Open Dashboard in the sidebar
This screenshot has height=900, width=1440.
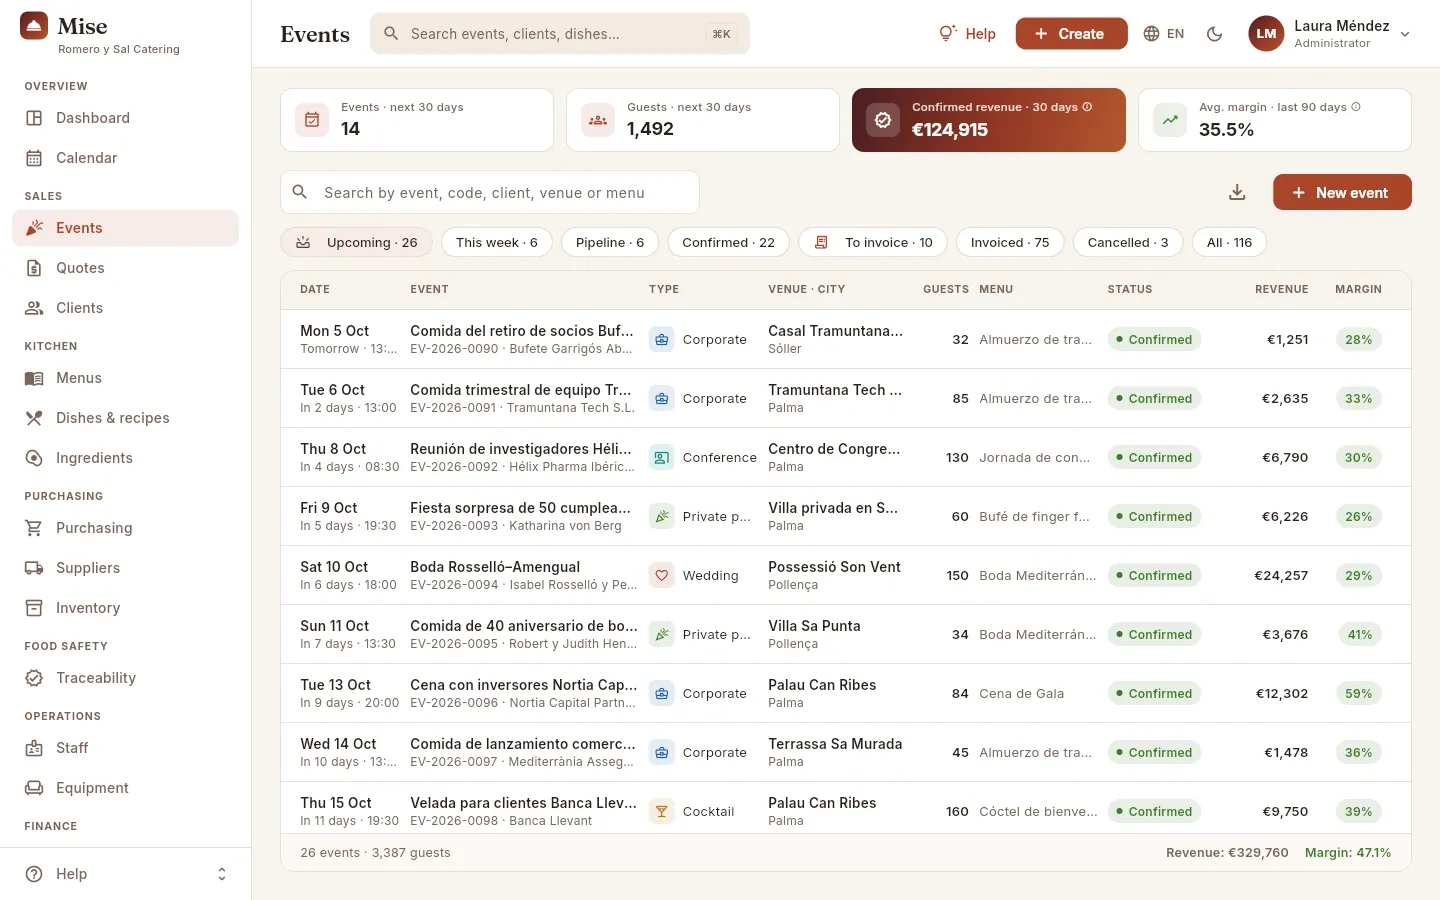pyautogui.click(x=125, y=118)
